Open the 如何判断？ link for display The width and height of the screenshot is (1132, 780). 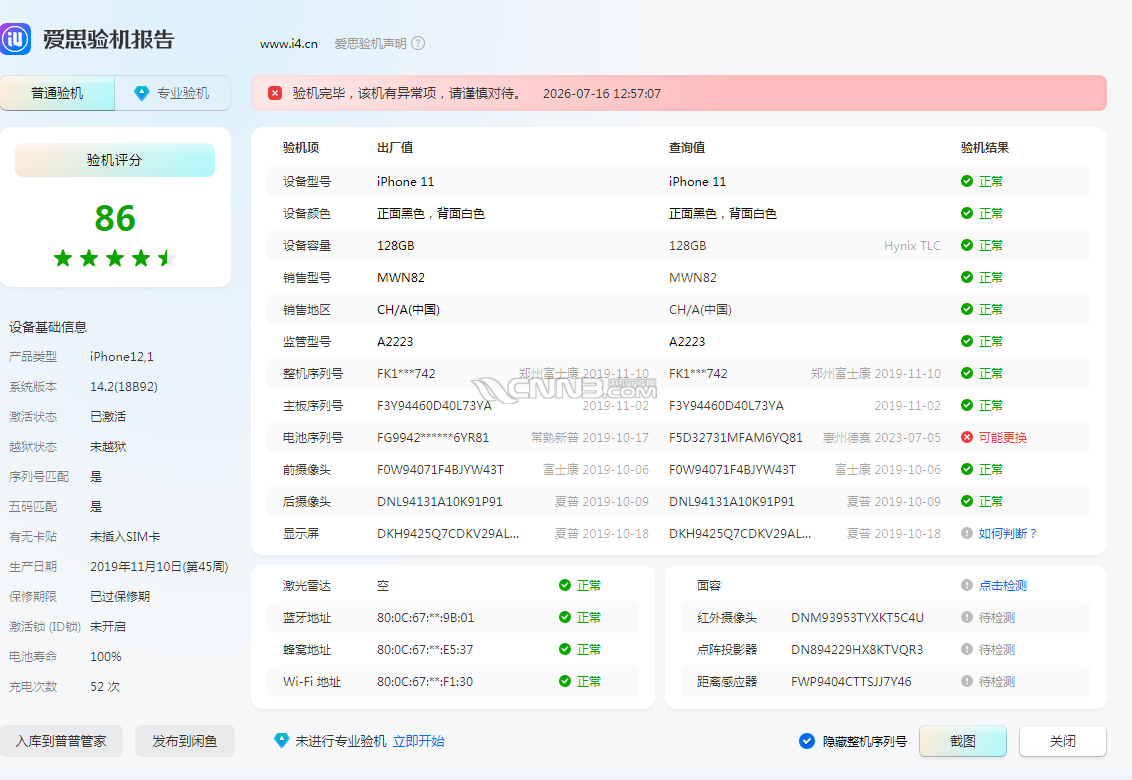coord(1007,533)
